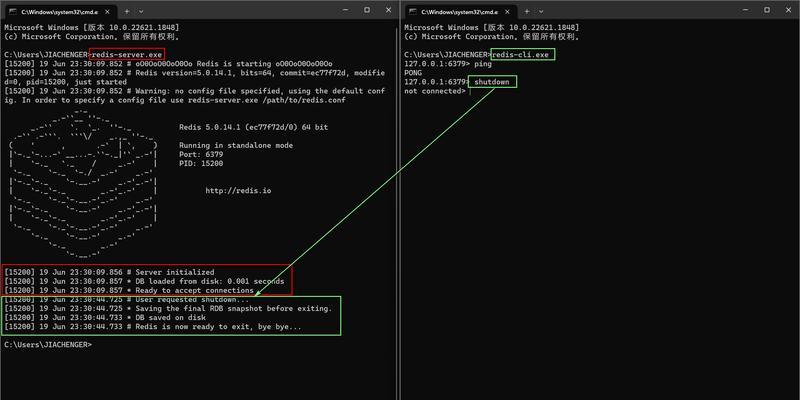The height and width of the screenshot is (400, 800).
Task: Open a new tab in left terminal window
Action: pyautogui.click(x=127, y=11)
